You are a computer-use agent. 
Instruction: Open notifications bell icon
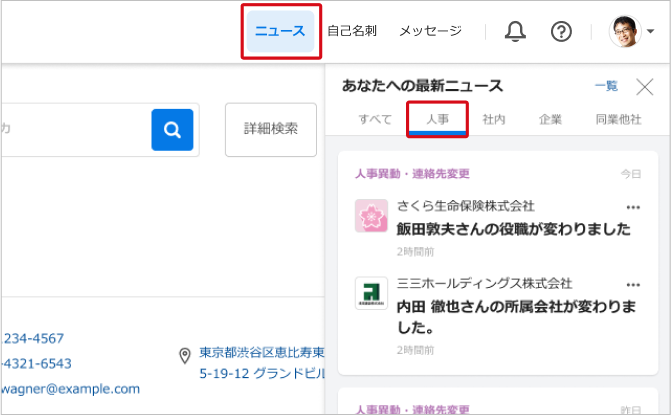(515, 31)
